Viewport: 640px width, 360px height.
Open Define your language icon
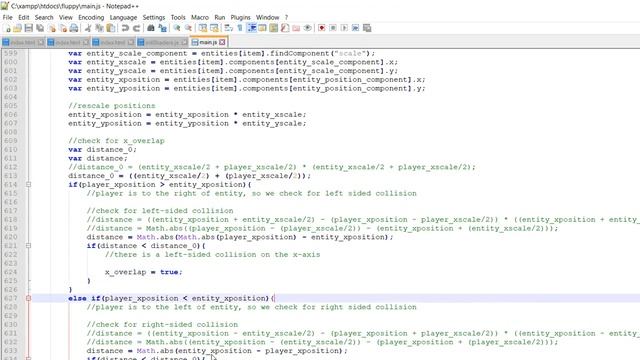pyautogui.click(x=262, y=28)
